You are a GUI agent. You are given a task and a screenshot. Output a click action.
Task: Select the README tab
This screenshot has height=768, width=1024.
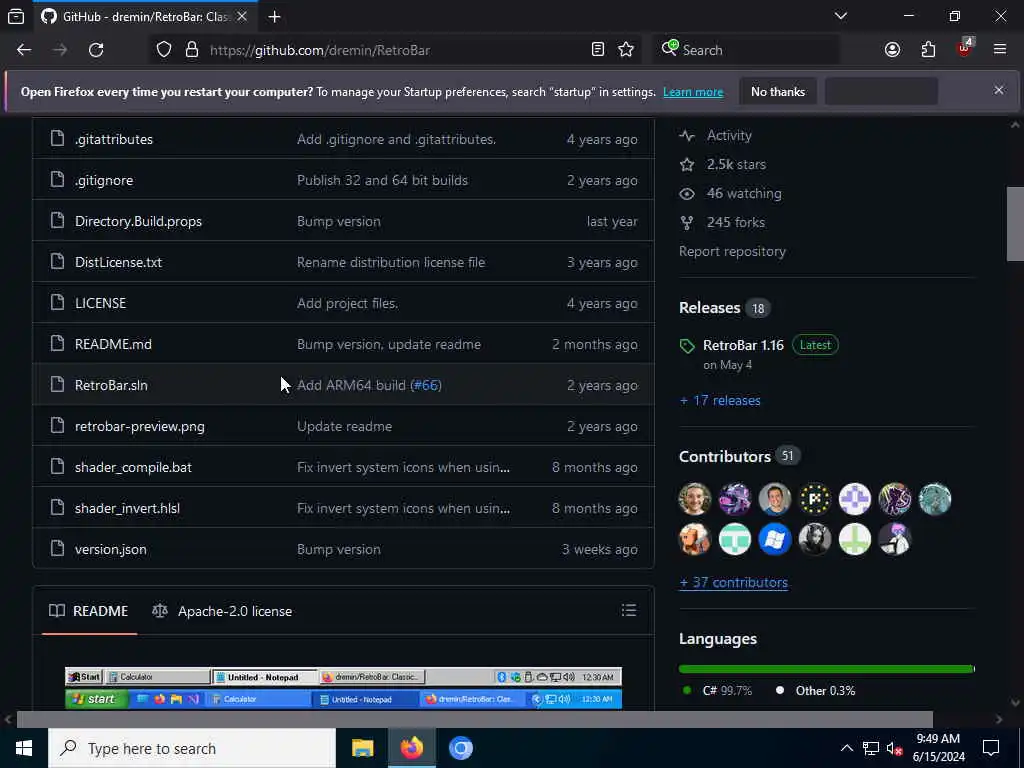(x=89, y=611)
